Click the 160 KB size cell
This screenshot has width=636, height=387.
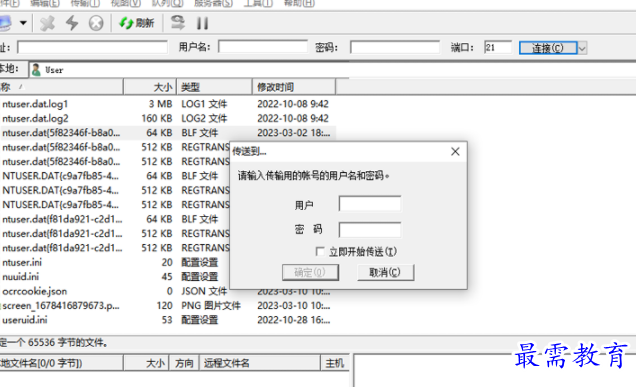(157, 118)
